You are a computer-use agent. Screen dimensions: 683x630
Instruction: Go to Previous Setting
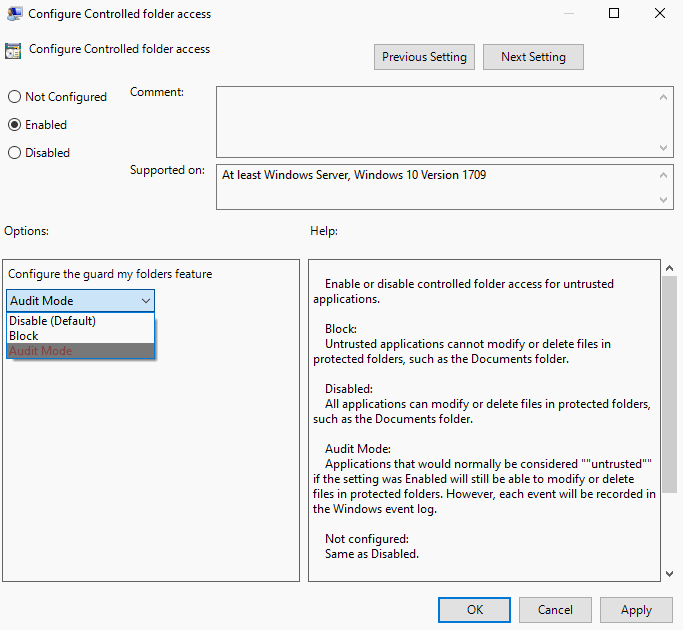(424, 57)
